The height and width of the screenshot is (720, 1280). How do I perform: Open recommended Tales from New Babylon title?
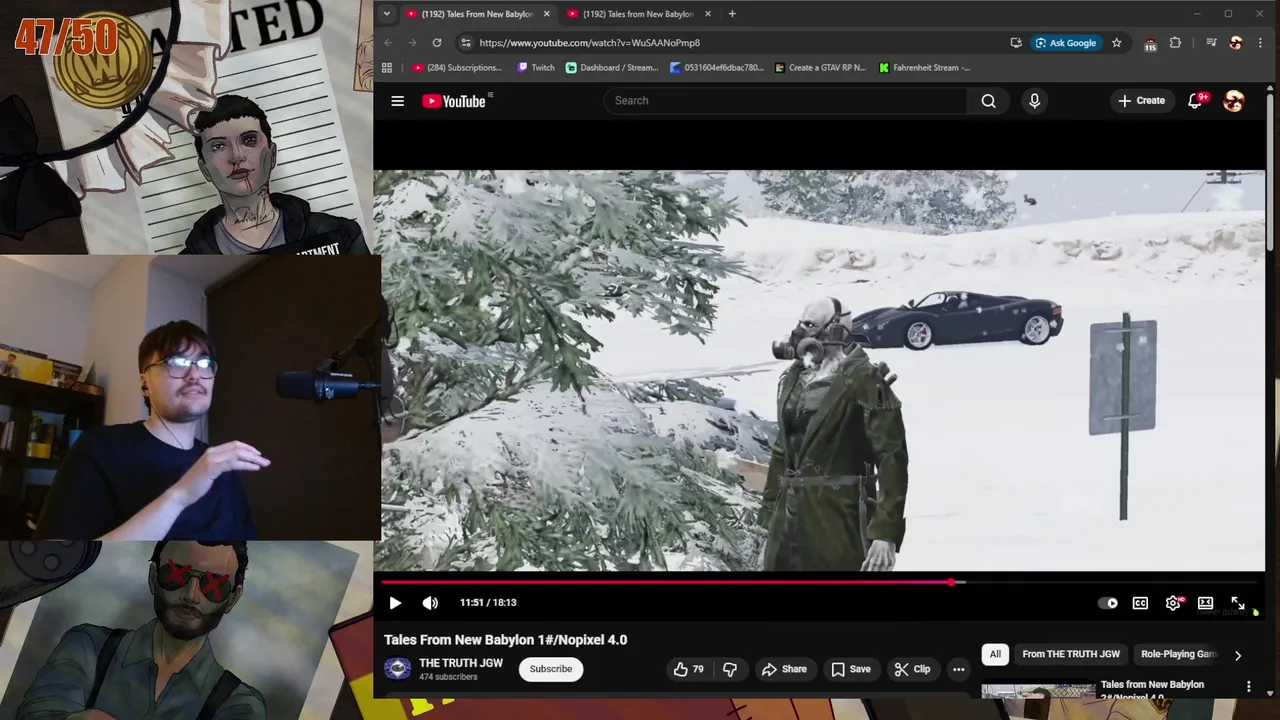point(1152,690)
